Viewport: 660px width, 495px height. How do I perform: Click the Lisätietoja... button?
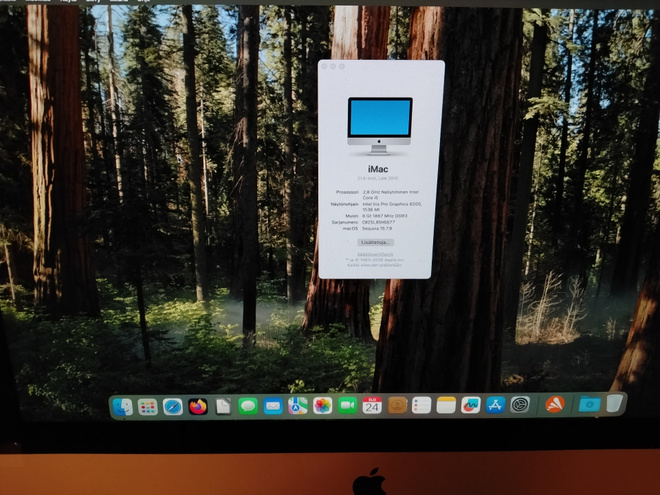click(x=375, y=242)
